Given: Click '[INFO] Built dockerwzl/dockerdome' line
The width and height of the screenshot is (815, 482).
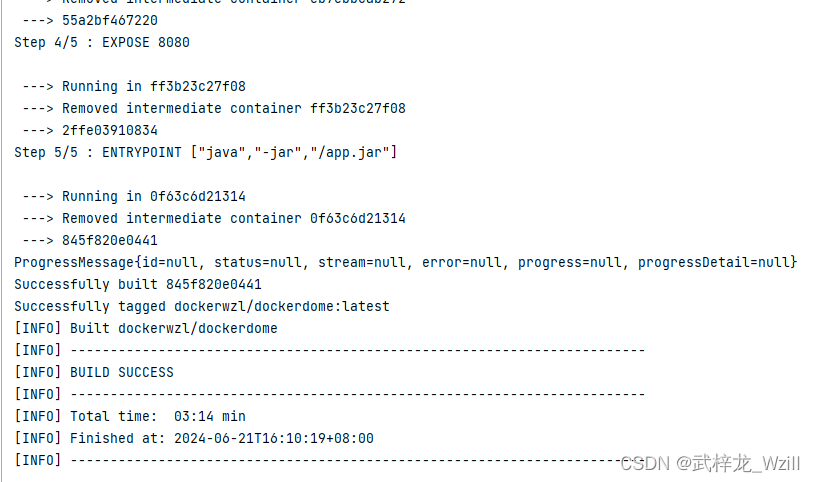Looking at the screenshot, I should click(x=146, y=329).
